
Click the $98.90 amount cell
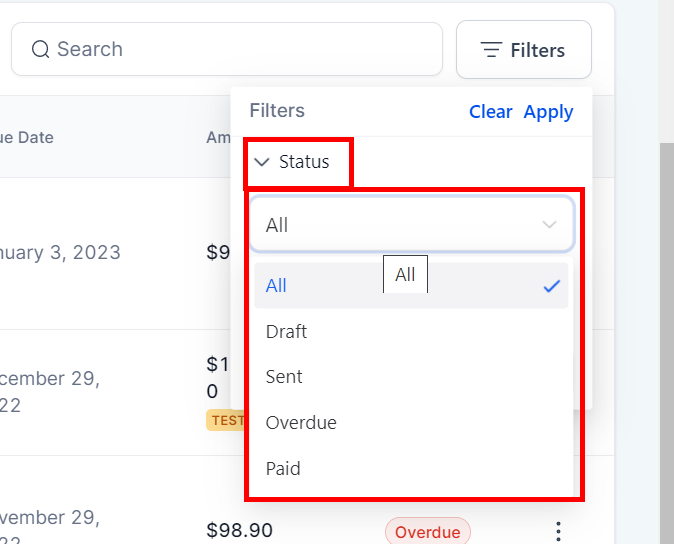click(x=239, y=530)
